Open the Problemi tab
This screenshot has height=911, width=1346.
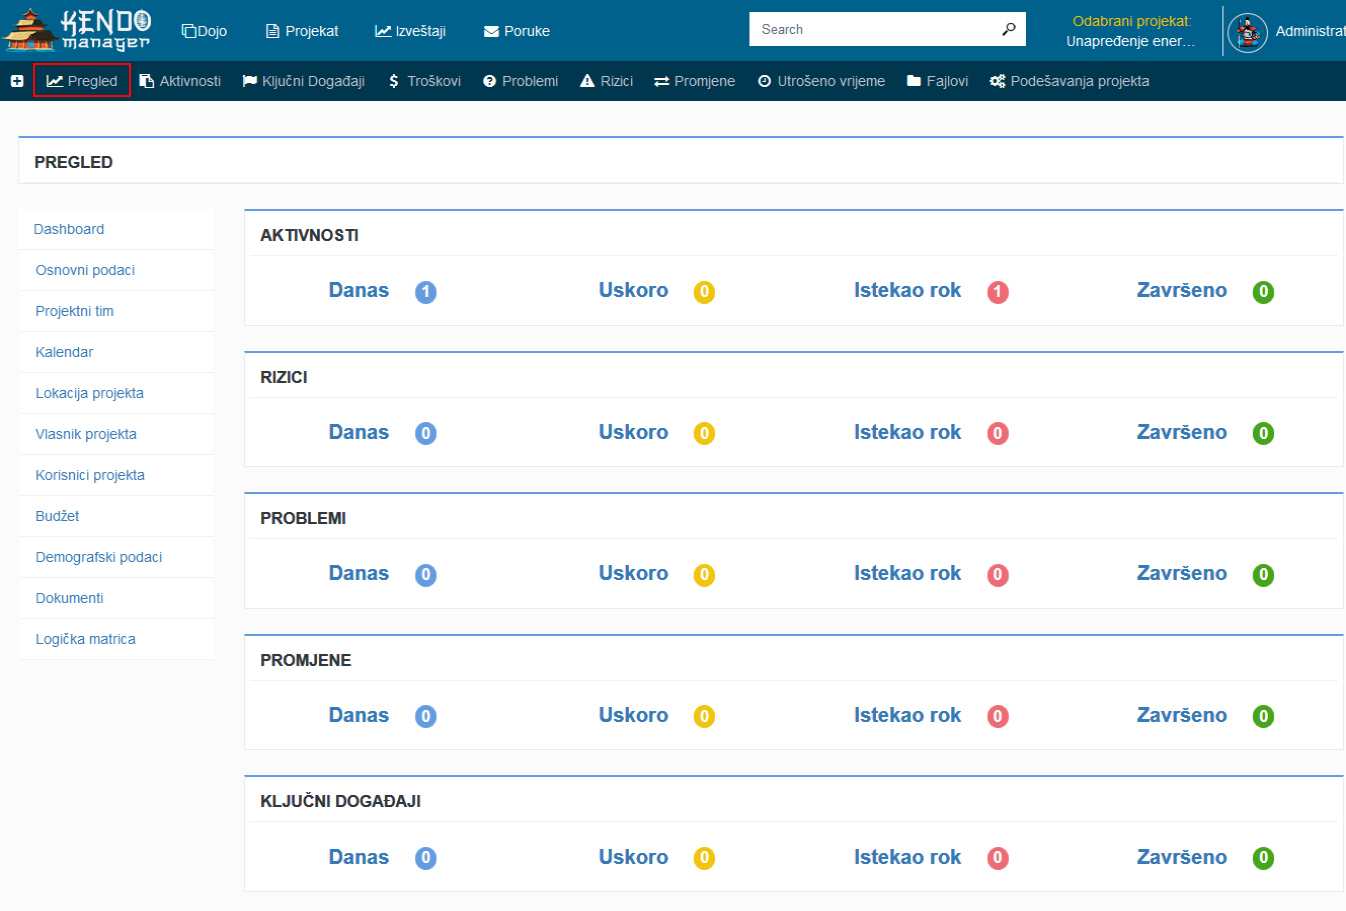pos(520,81)
